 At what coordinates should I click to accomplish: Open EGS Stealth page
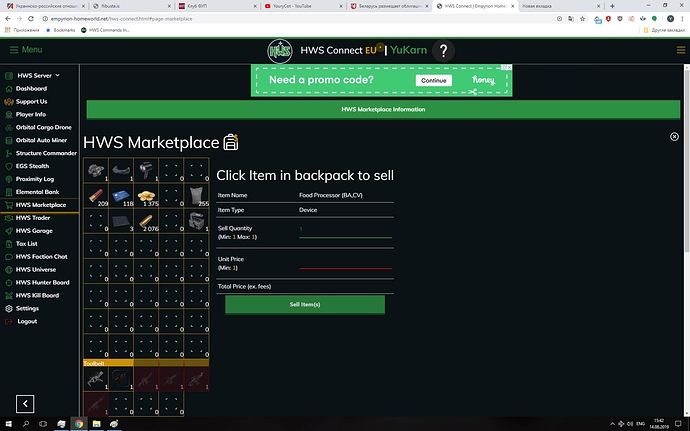(x=32, y=166)
